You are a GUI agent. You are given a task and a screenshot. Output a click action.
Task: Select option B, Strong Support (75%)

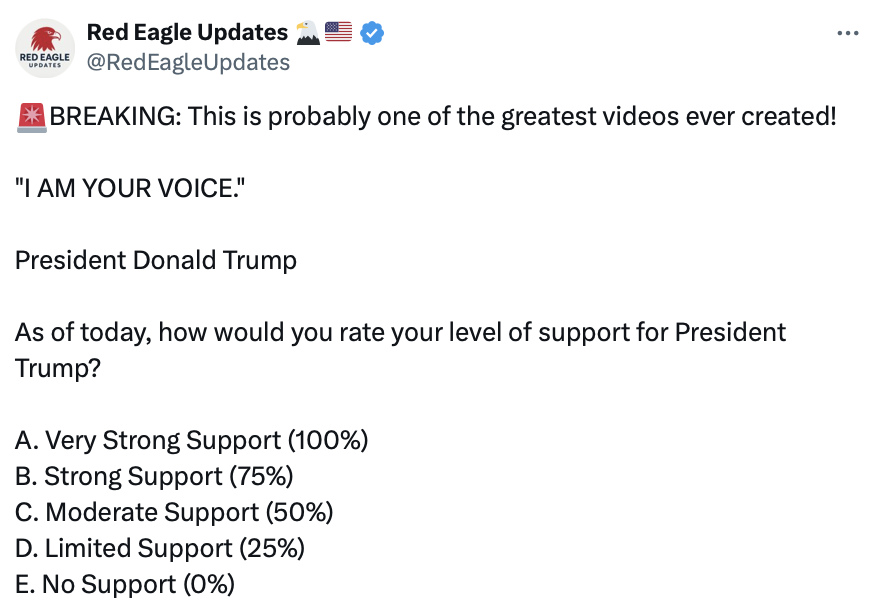point(154,476)
